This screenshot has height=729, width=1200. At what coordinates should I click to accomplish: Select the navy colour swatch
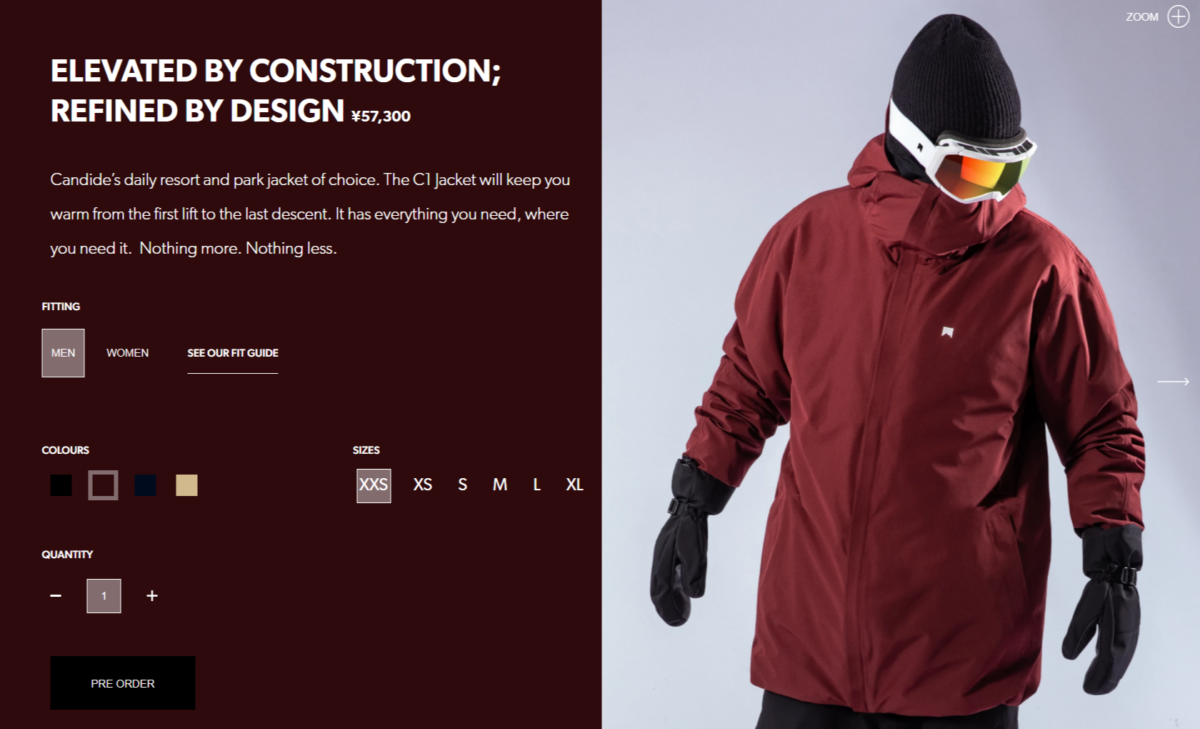[x=146, y=485]
